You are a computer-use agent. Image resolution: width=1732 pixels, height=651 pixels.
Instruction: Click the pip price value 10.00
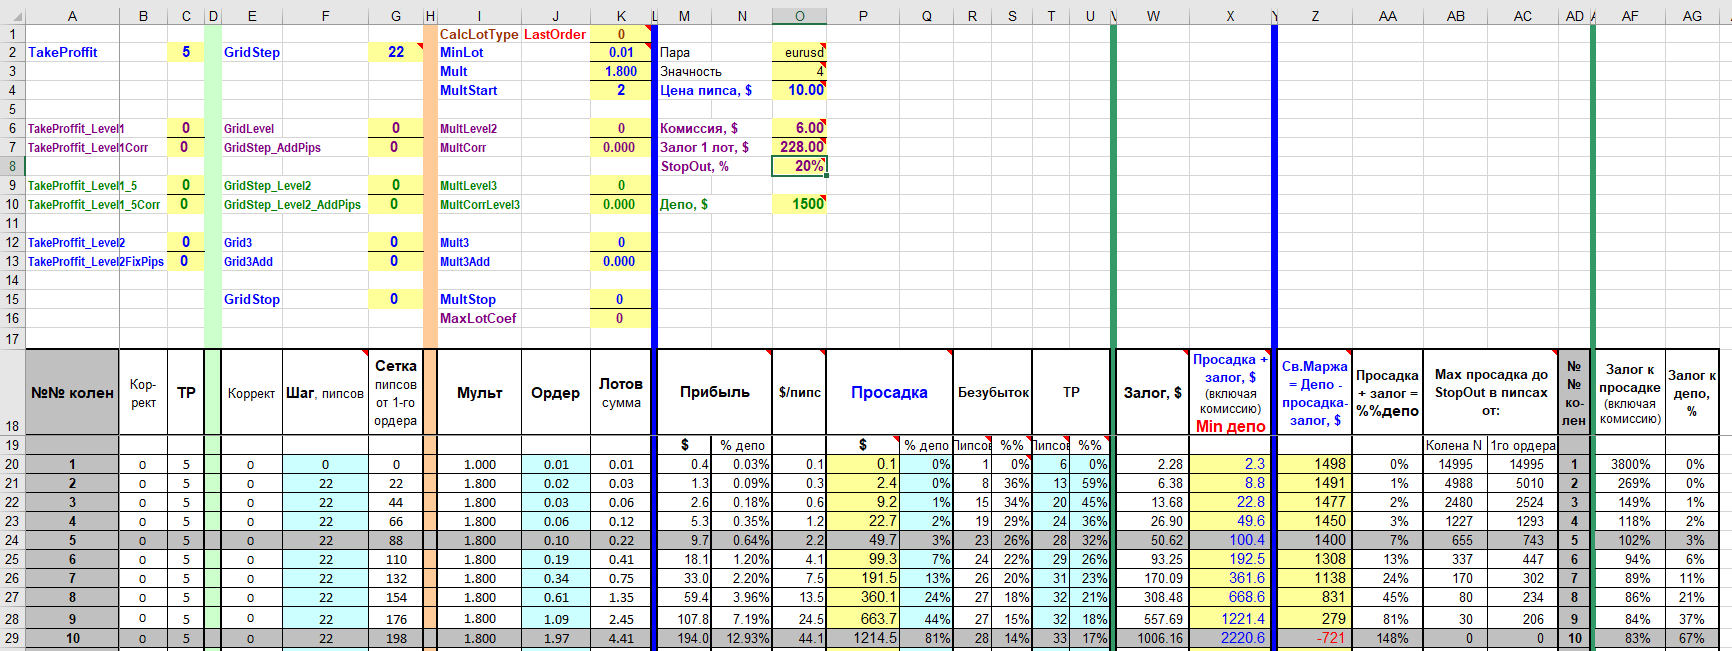click(x=799, y=90)
